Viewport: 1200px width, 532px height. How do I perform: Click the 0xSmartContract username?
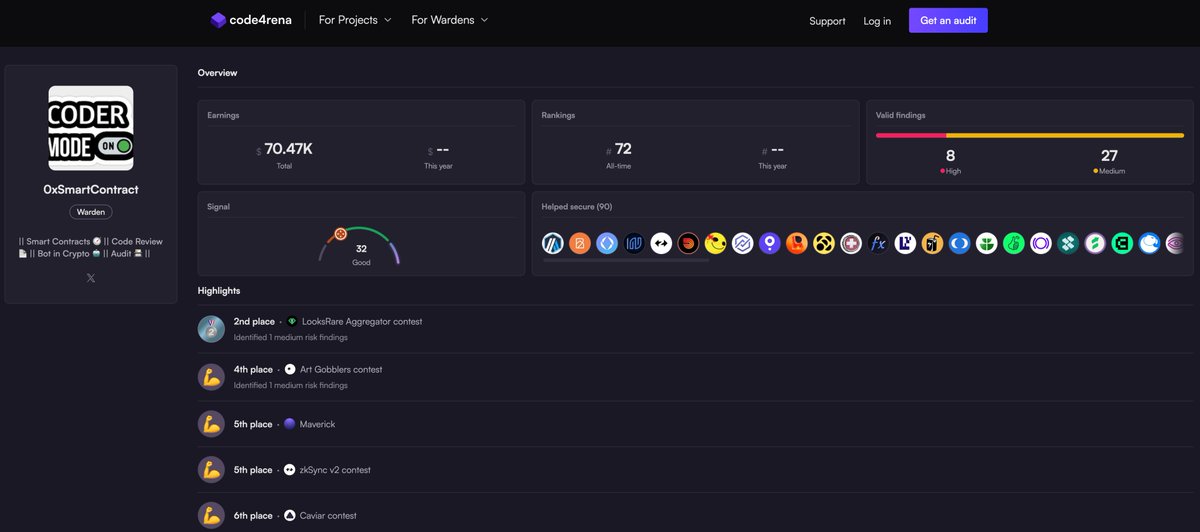[x=91, y=189]
